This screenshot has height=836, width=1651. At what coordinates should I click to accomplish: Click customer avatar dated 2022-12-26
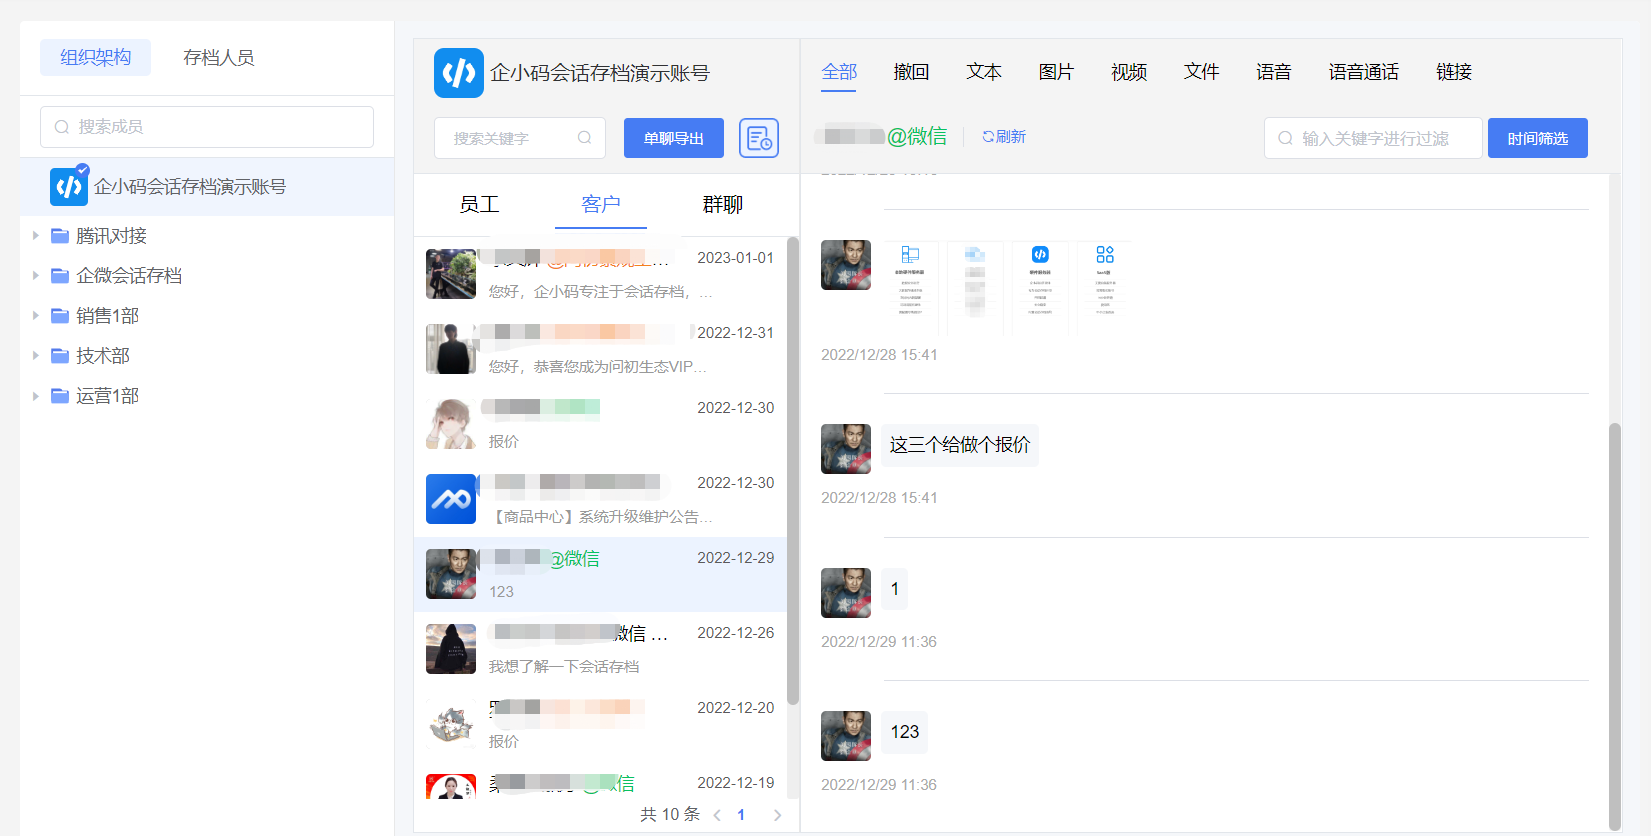tap(451, 649)
